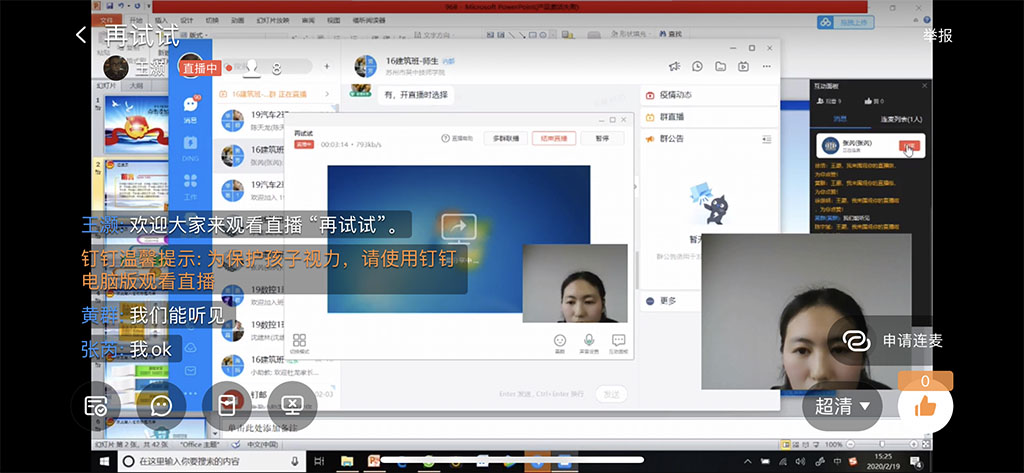Switch slide pane to 大纲 tab
The width and height of the screenshot is (1024, 473).
click(x=136, y=86)
